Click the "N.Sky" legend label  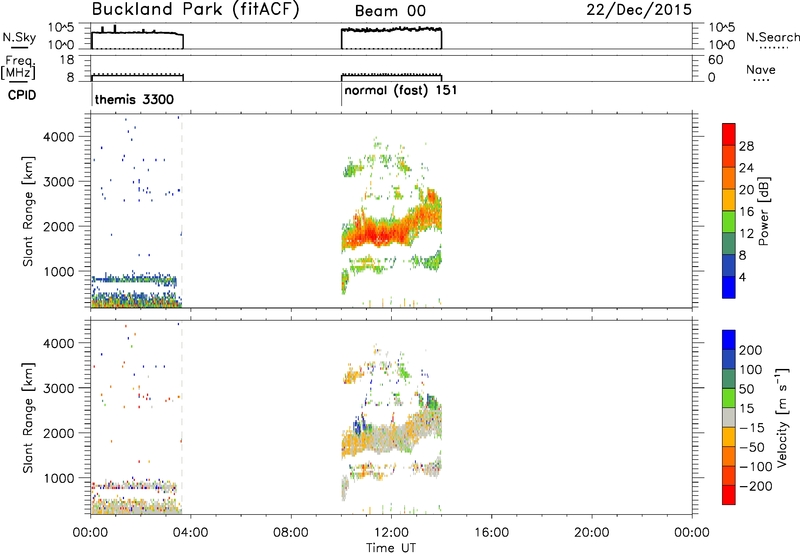[19, 37]
